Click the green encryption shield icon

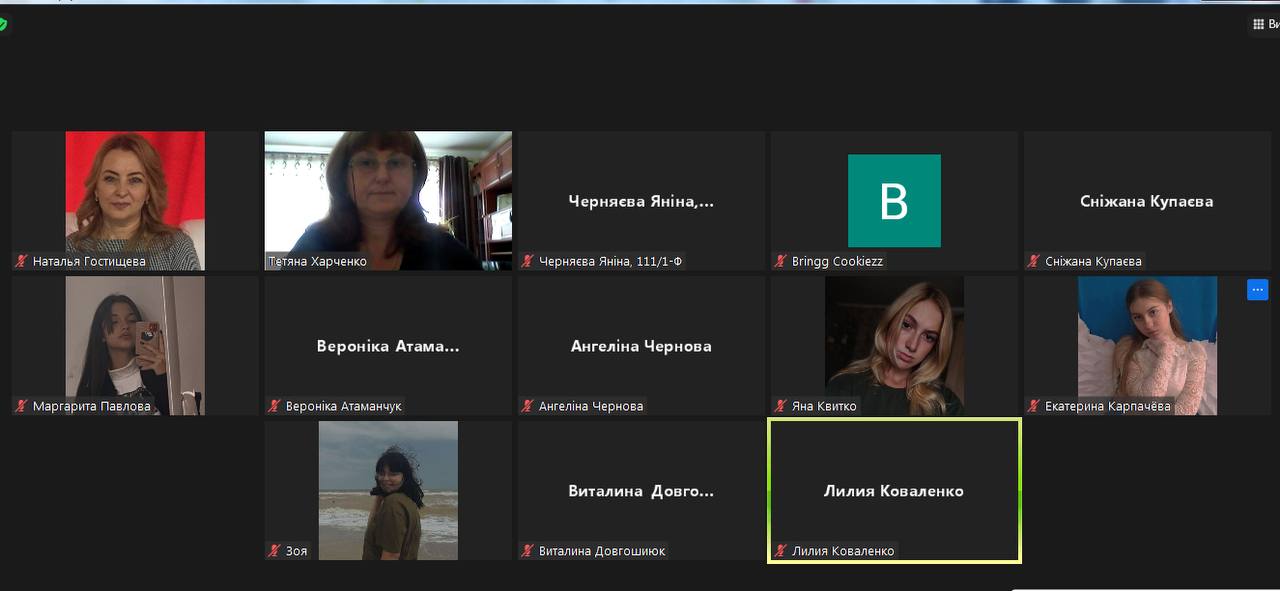tap(3, 24)
